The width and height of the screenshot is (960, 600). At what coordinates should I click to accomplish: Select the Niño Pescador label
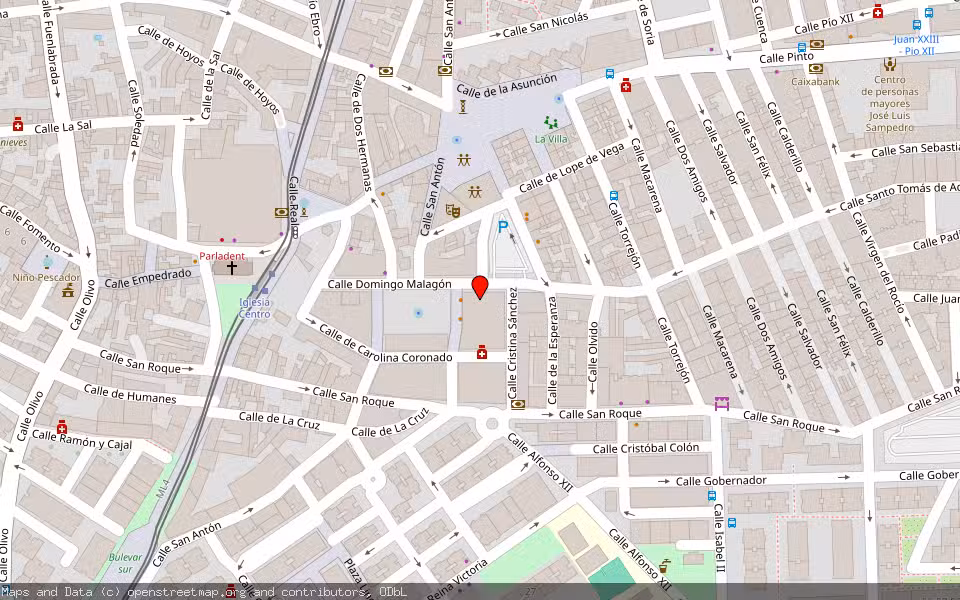(47, 277)
